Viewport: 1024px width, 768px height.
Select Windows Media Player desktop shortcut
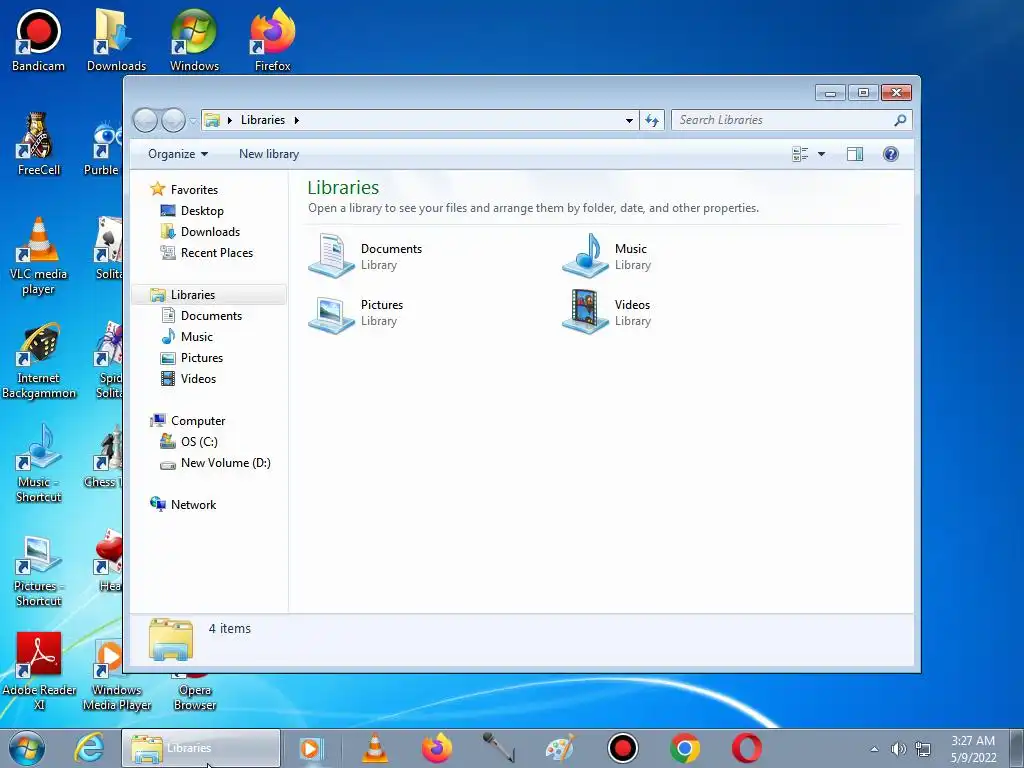116,675
